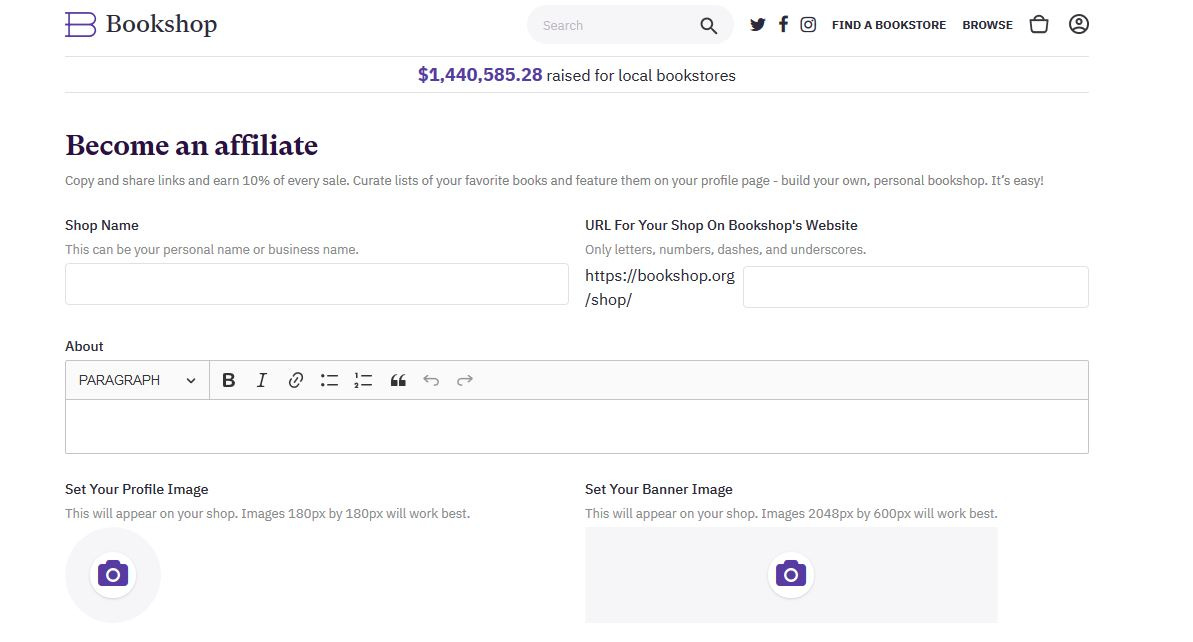
Task: Open the user account icon
Action: (x=1079, y=24)
